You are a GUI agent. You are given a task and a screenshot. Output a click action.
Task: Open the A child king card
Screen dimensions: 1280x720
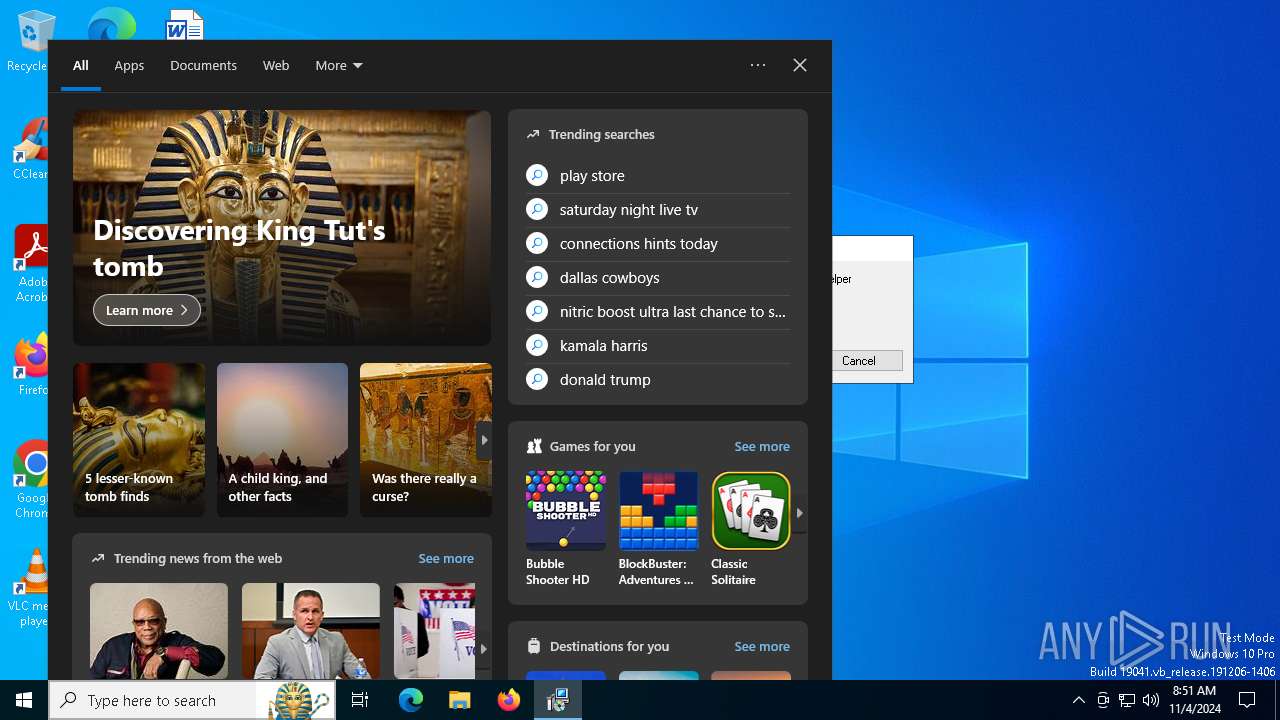[282, 440]
